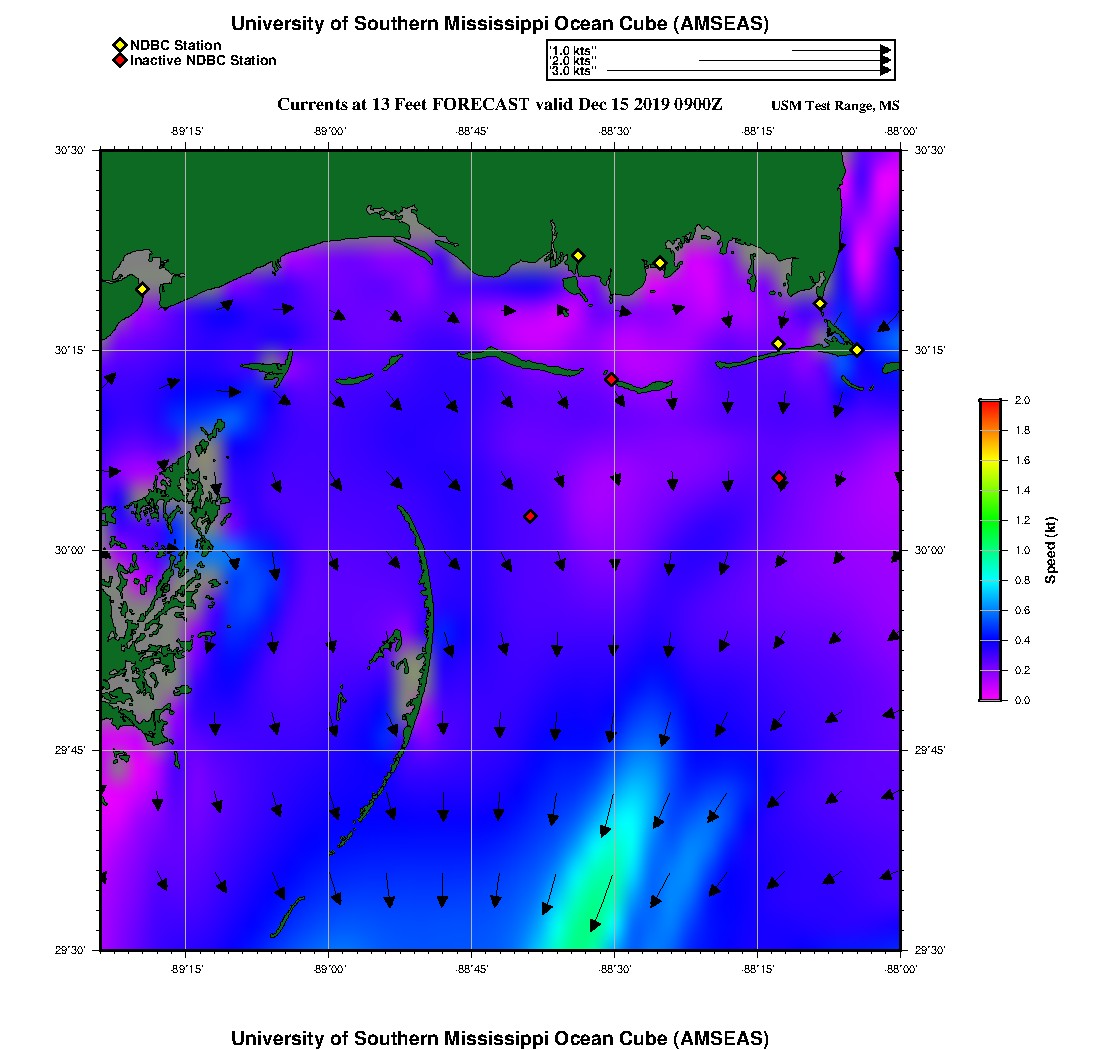Click the yellow diamond in the NDBC Station legend

119,45
